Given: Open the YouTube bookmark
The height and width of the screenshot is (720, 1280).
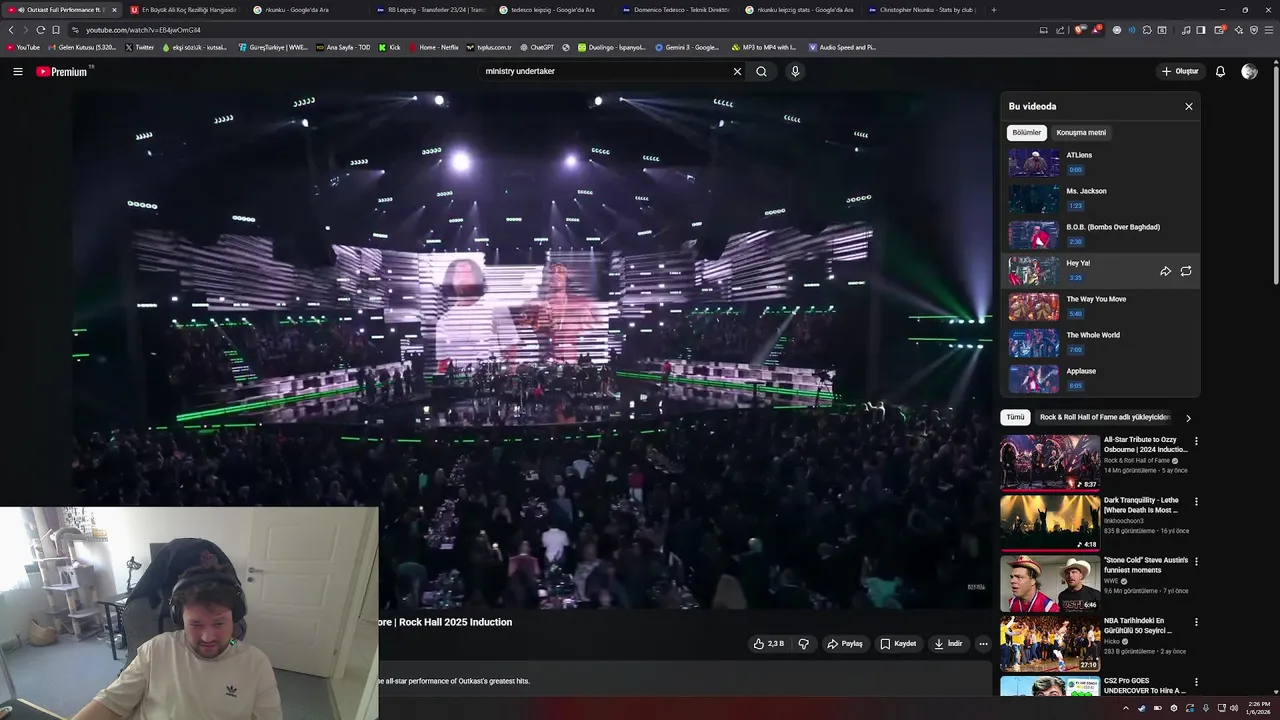Looking at the screenshot, I should coord(23,47).
